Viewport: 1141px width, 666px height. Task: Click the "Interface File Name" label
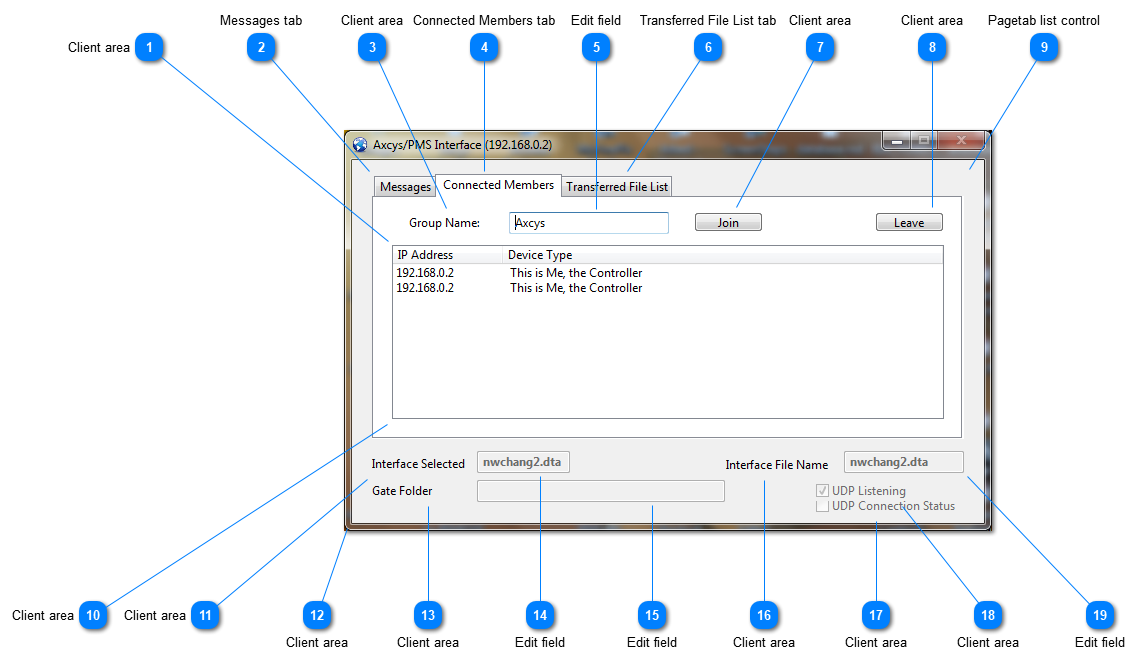[776, 464]
